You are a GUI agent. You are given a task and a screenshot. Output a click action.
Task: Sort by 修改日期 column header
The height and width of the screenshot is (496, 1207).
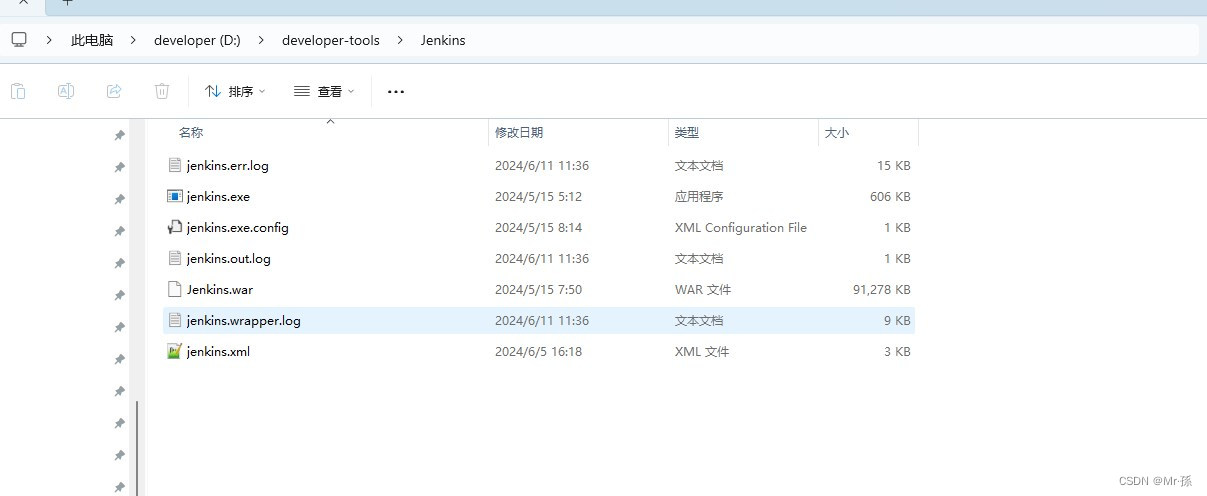click(519, 132)
